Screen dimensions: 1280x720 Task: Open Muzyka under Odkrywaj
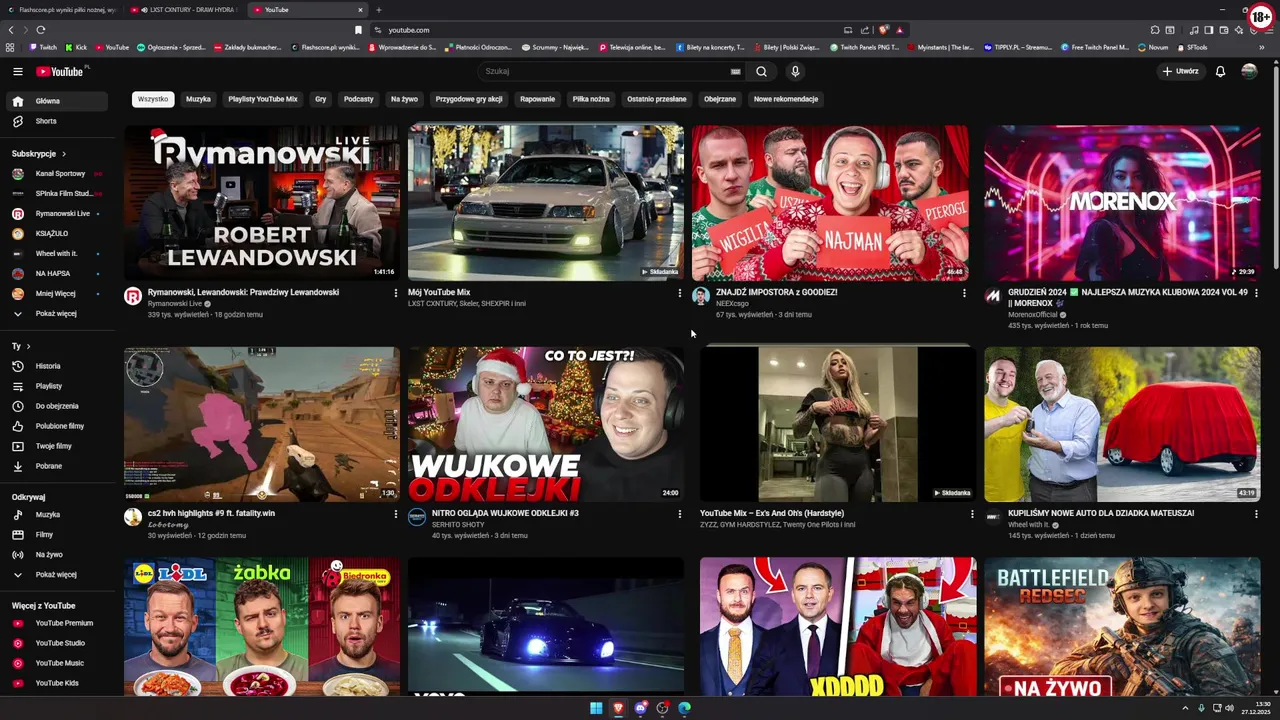[55, 514]
